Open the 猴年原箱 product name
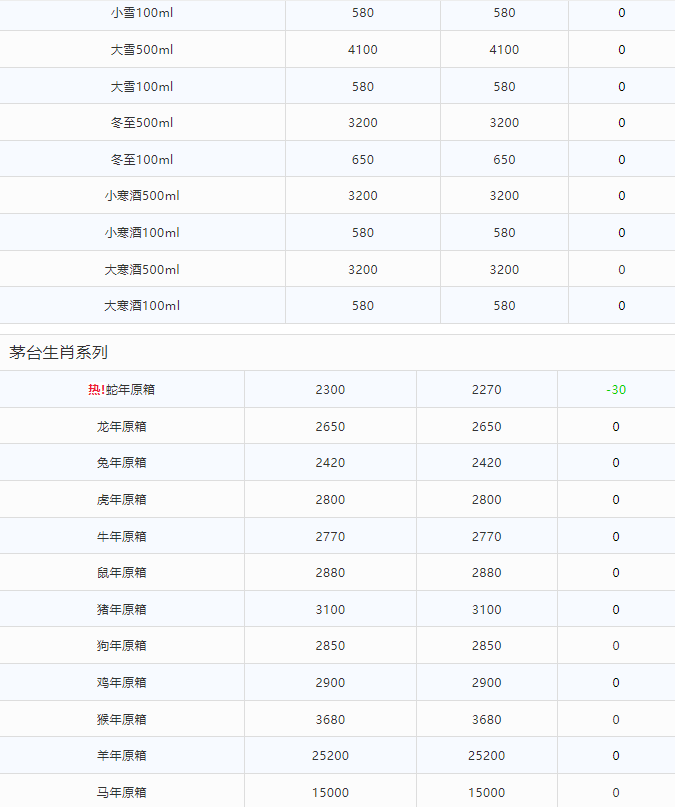The width and height of the screenshot is (675, 807). point(122,720)
